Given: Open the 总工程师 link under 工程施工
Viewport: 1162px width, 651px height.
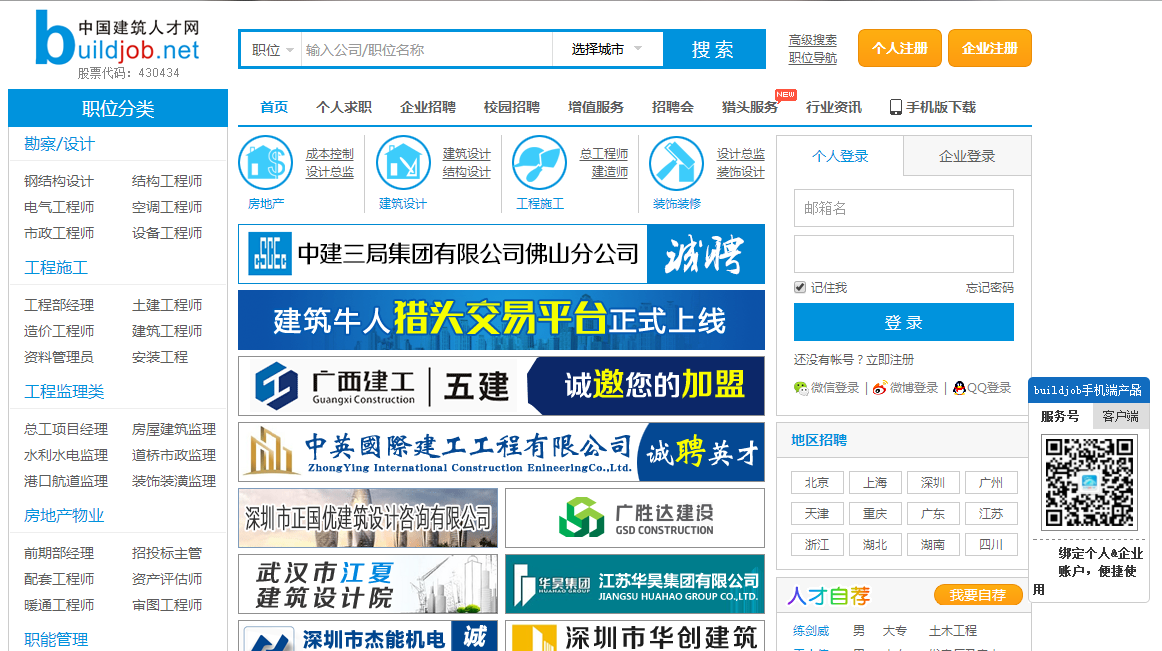Looking at the screenshot, I should pos(604,153).
